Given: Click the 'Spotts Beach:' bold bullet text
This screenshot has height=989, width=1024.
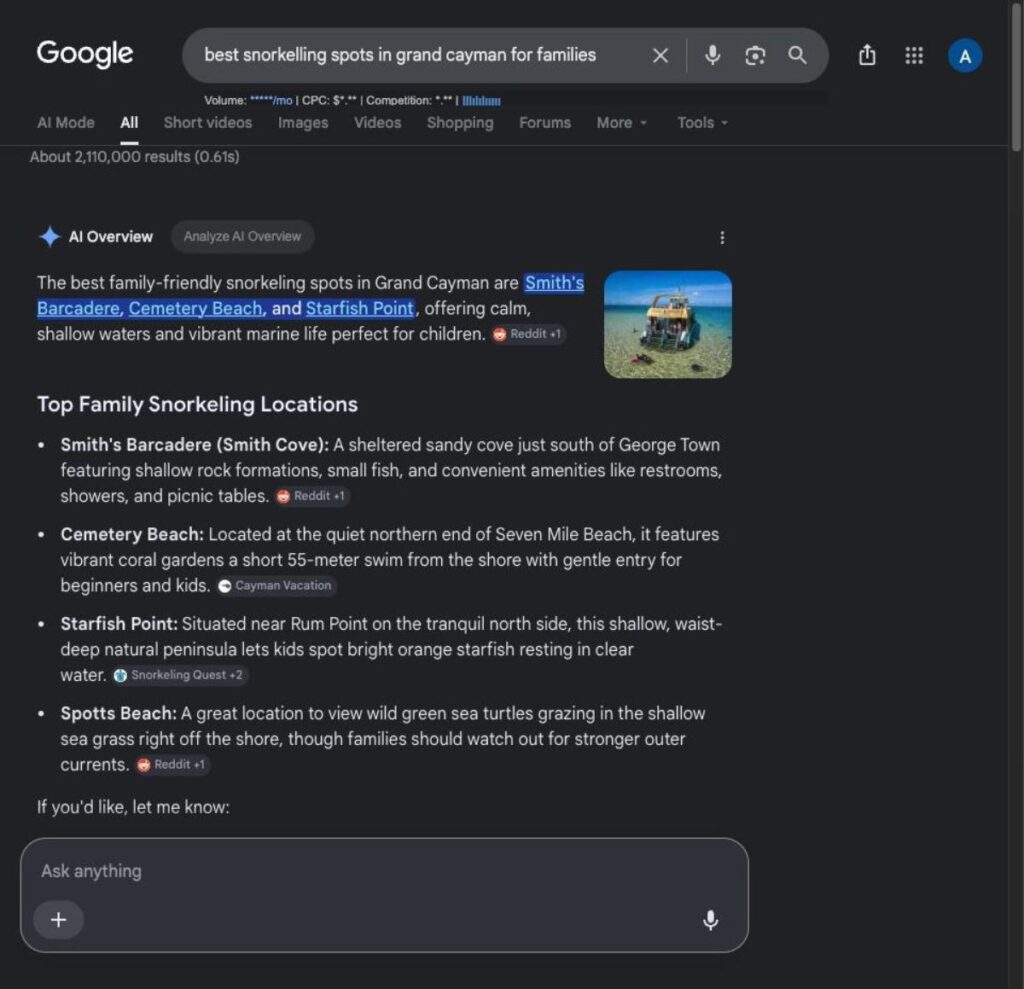Looking at the screenshot, I should click(x=118, y=713).
